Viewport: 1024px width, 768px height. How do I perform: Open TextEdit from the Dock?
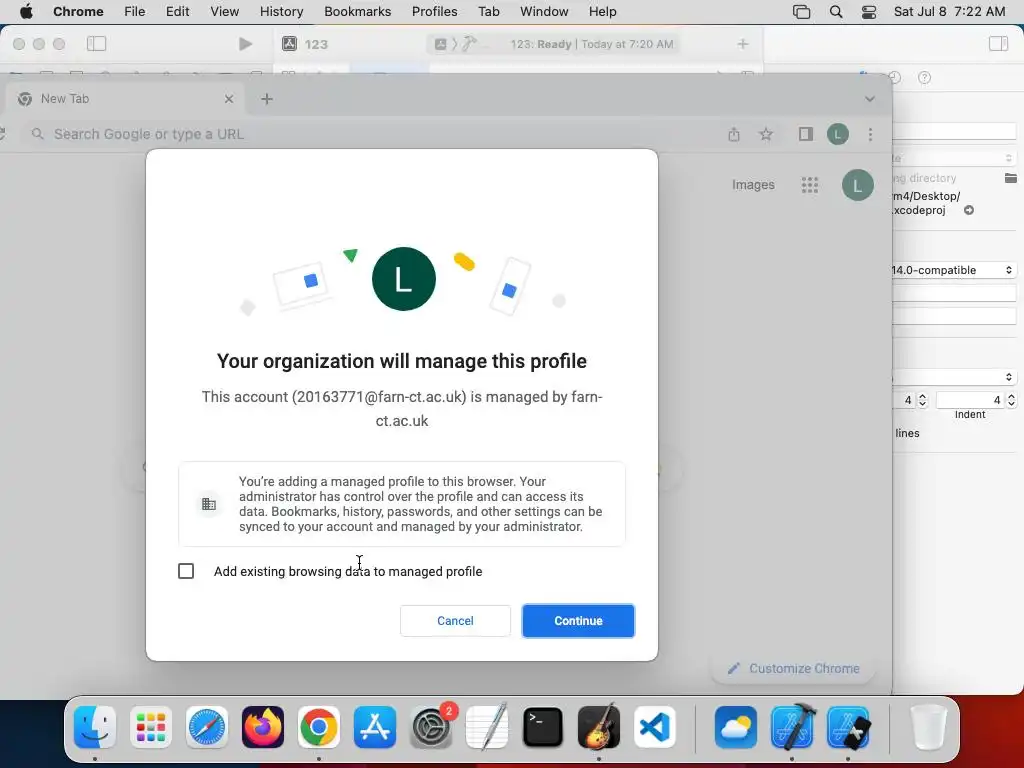487,726
